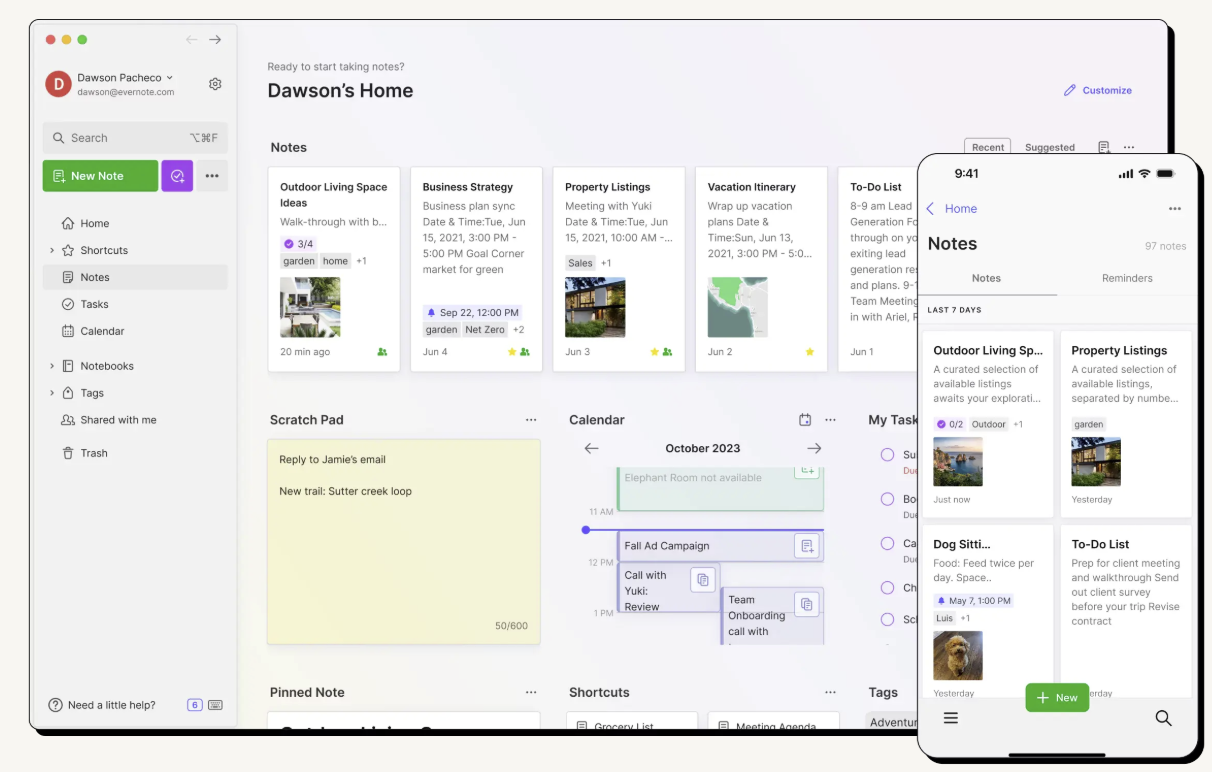
Task: Select the Suggested tab in Notes
Action: pyautogui.click(x=1050, y=147)
